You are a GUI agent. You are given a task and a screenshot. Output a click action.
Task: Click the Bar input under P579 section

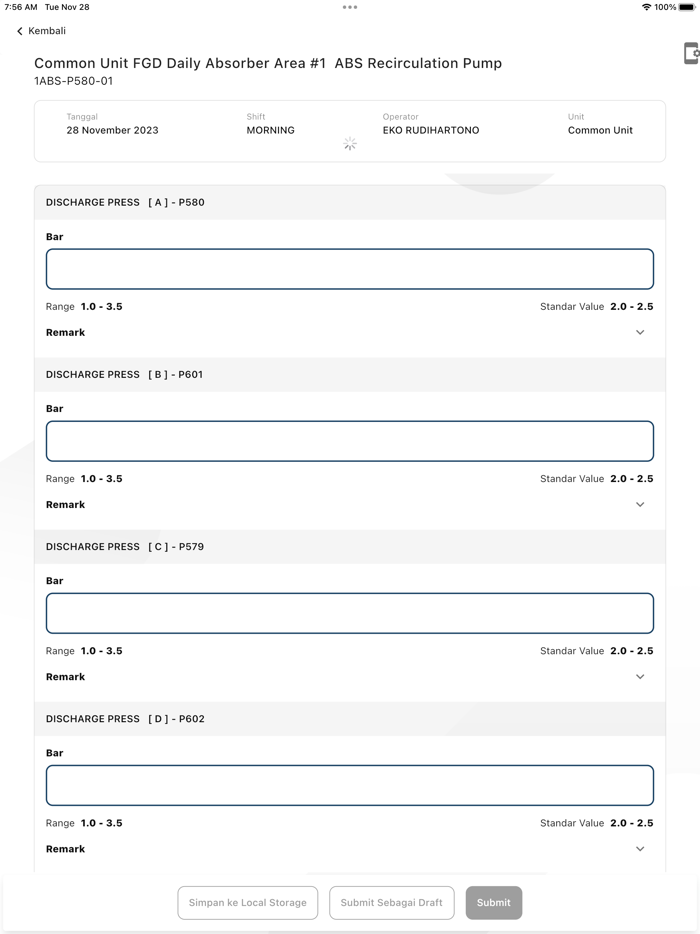tap(350, 612)
